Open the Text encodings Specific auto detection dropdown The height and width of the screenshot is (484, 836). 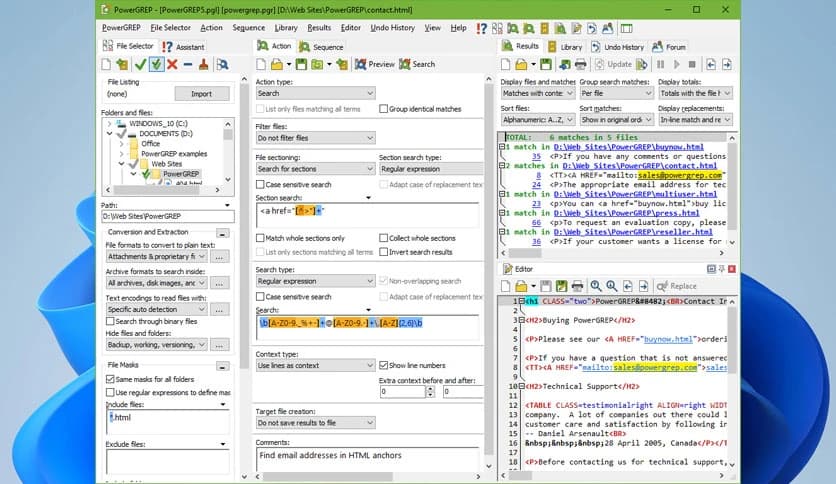(x=156, y=310)
